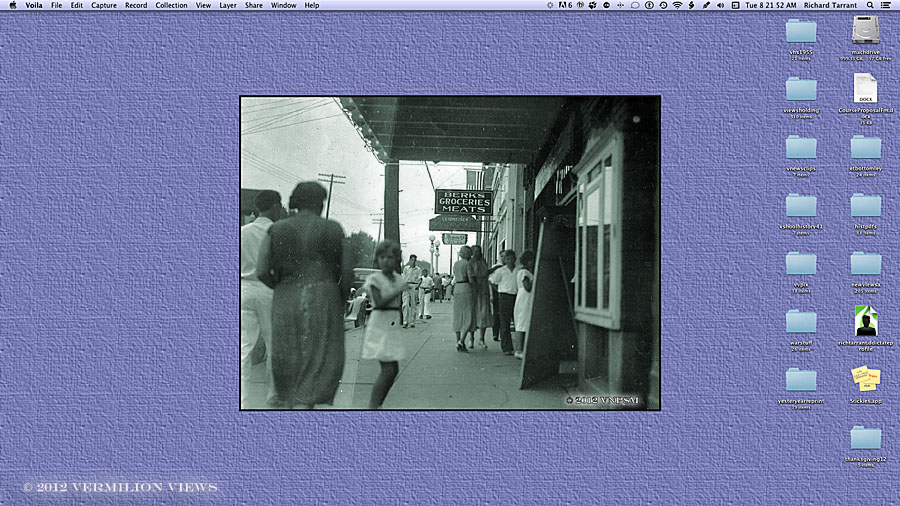Open the View menu

(x=203, y=5)
